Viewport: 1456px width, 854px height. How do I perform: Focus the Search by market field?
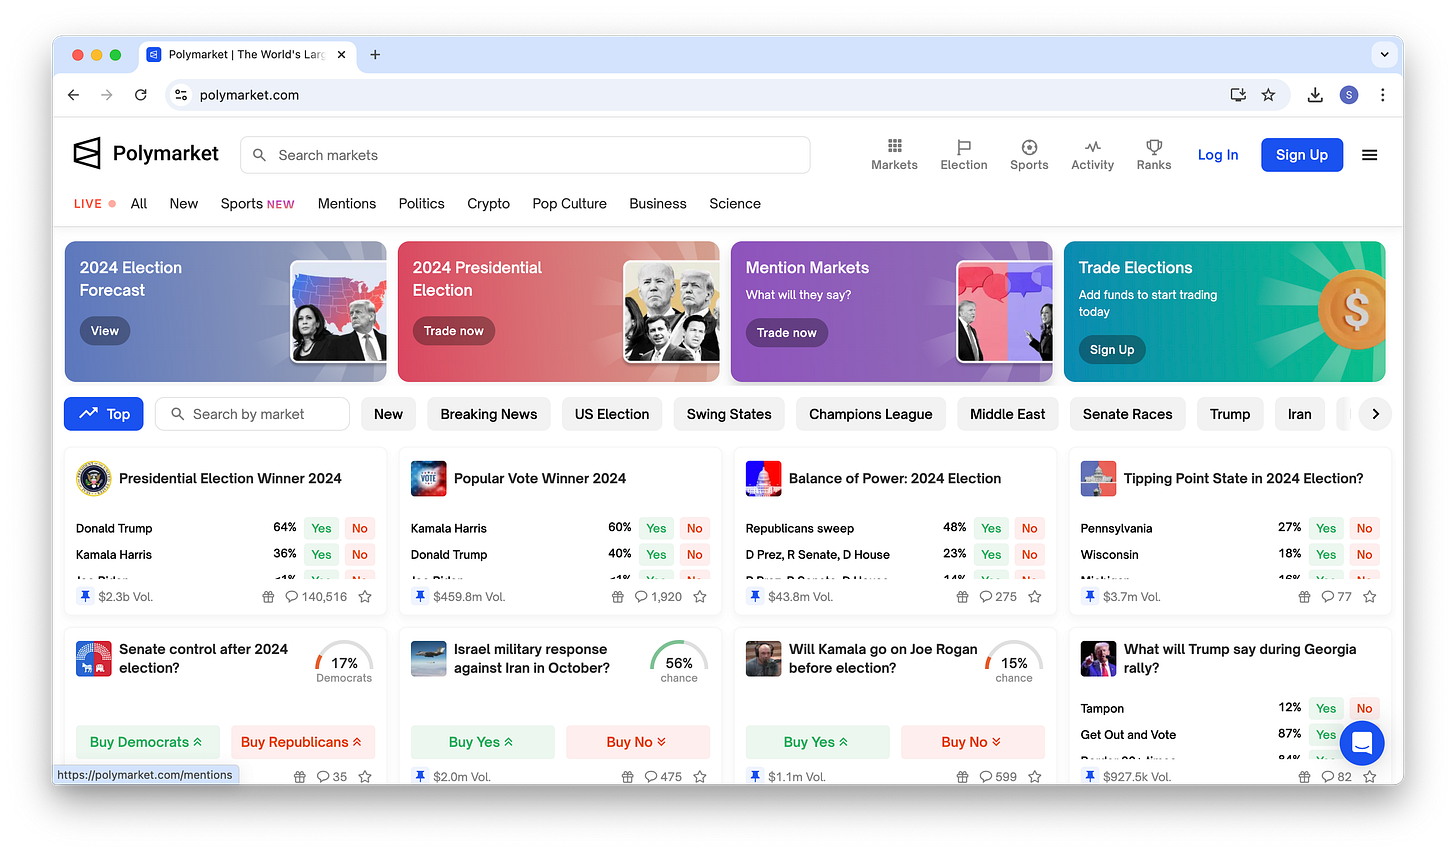[x=252, y=414]
